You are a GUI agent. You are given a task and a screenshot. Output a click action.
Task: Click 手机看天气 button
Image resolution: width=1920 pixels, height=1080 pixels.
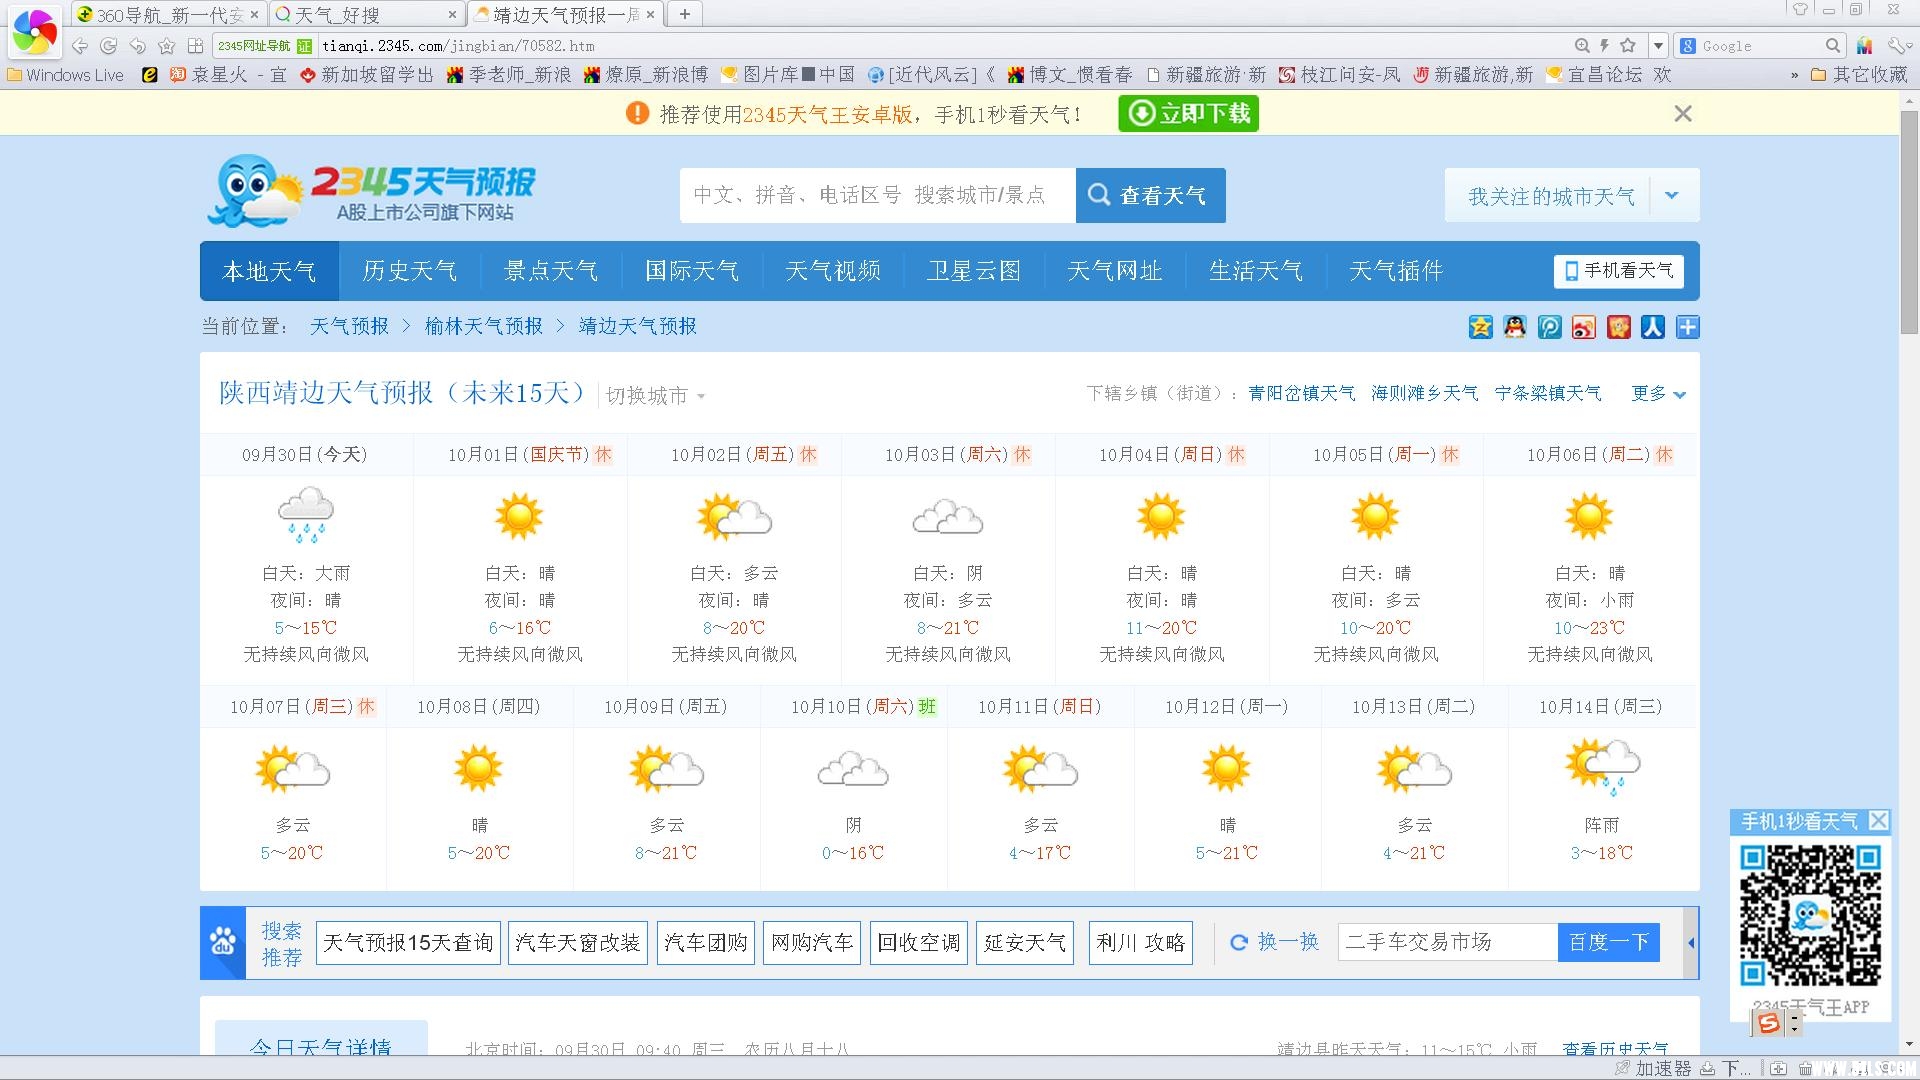point(1618,271)
